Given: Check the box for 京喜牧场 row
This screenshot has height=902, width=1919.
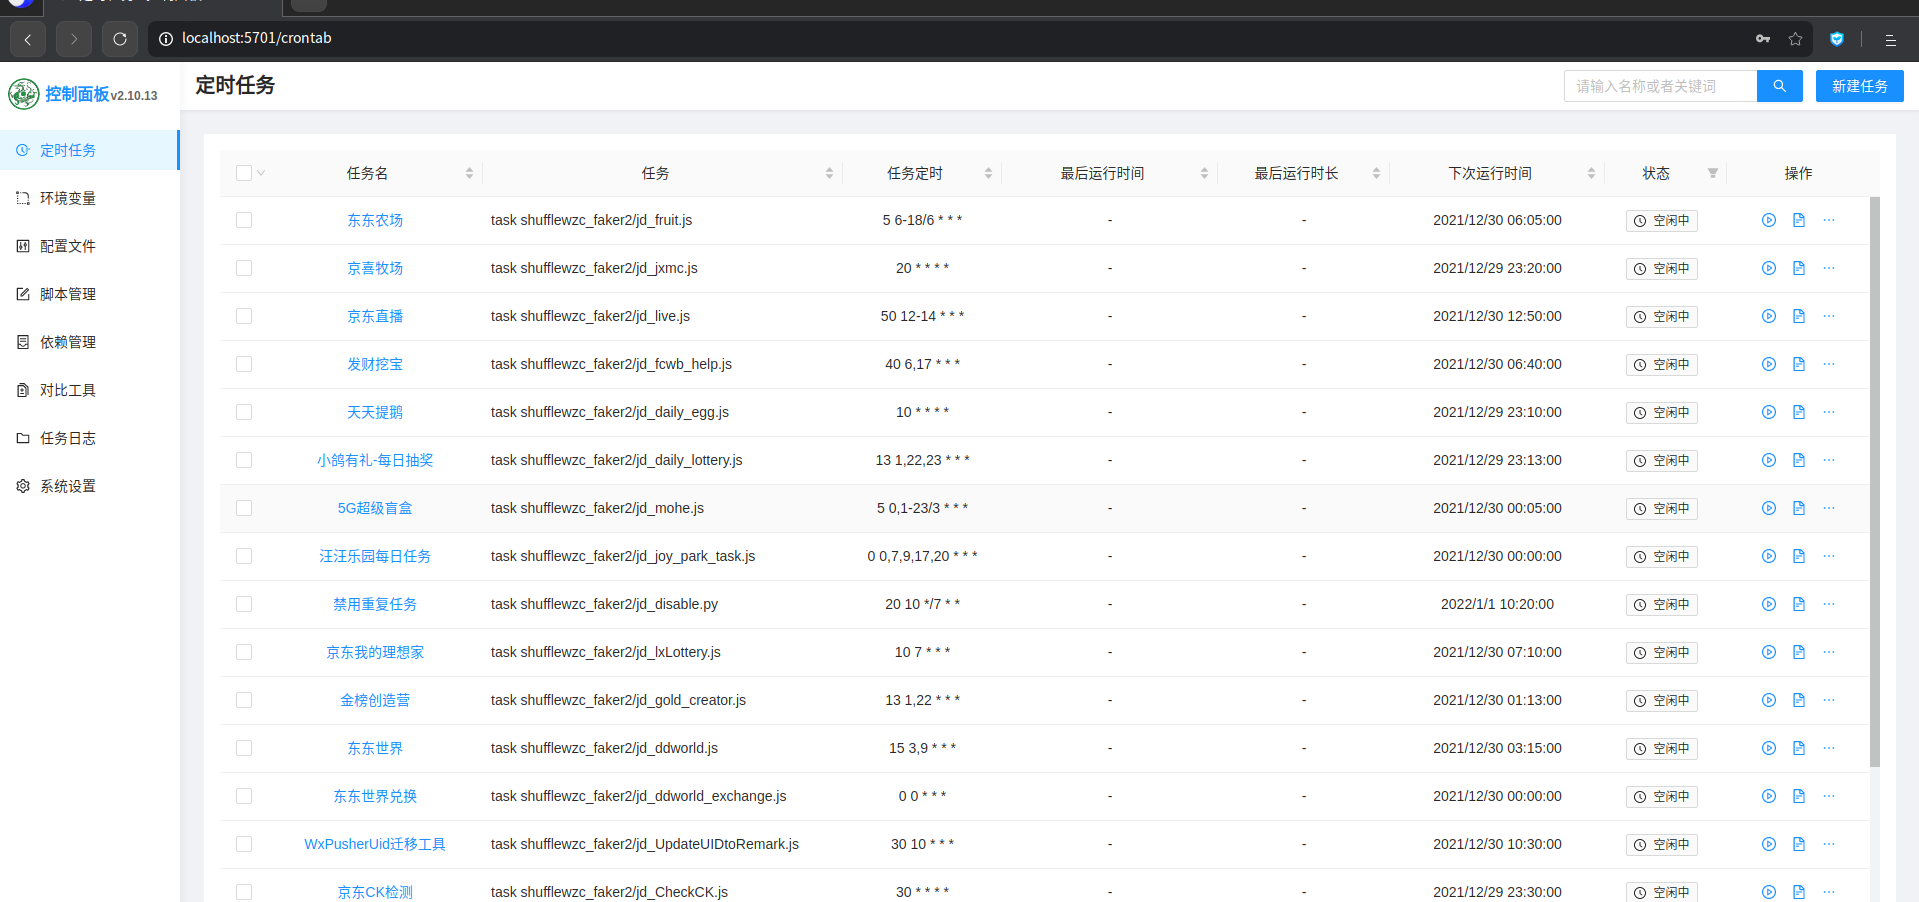Looking at the screenshot, I should (244, 268).
